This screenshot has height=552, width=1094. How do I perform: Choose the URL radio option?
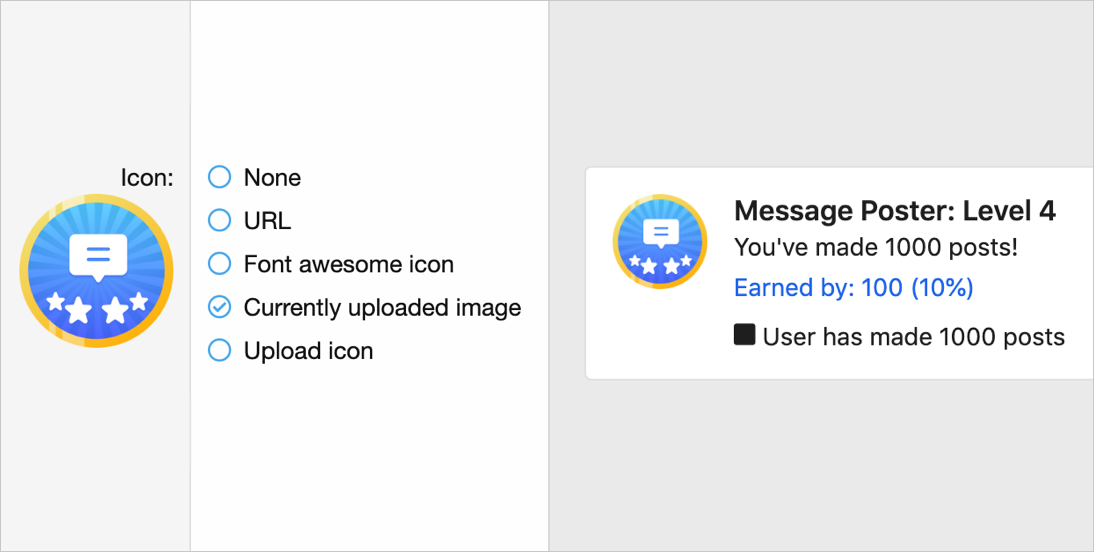(219, 221)
